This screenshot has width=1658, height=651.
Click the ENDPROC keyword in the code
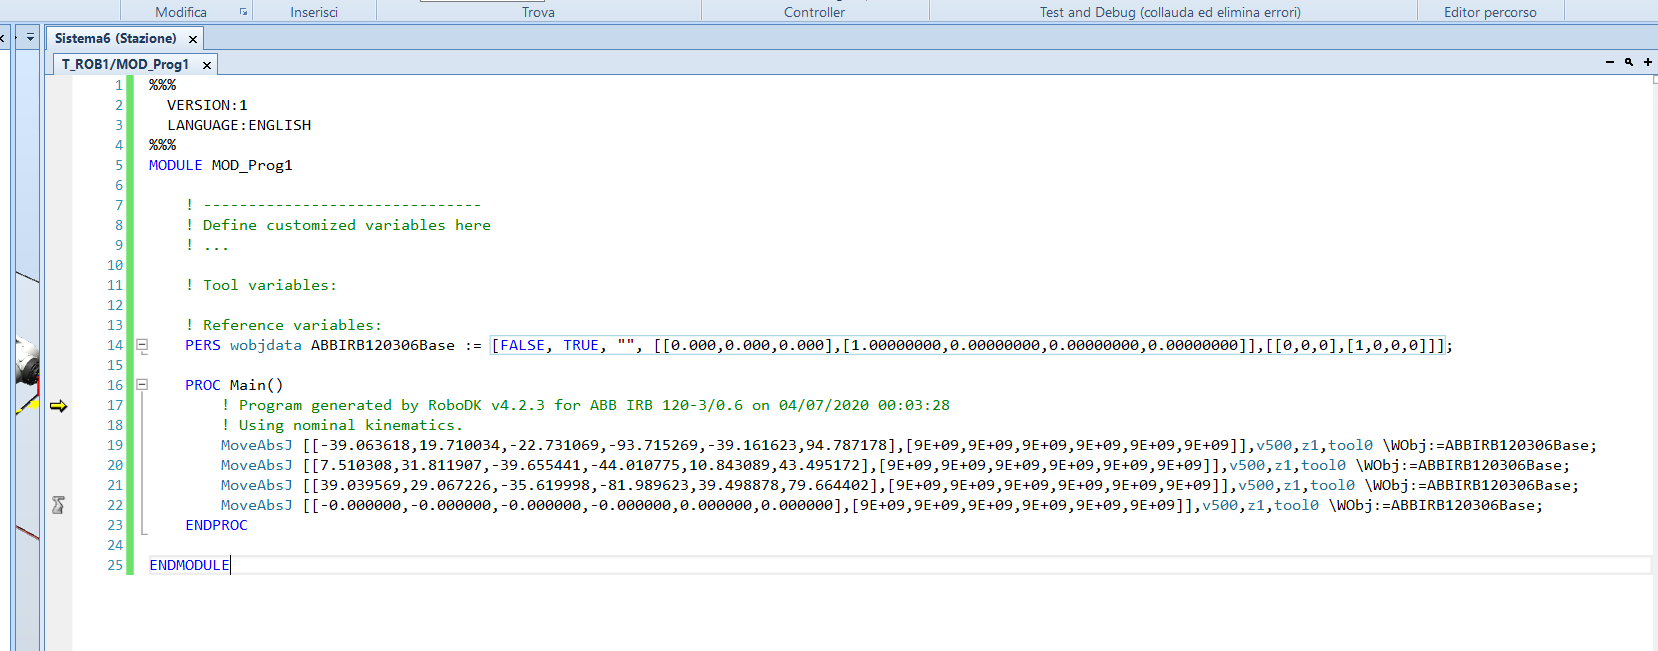pyautogui.click(x=216, y=525)
